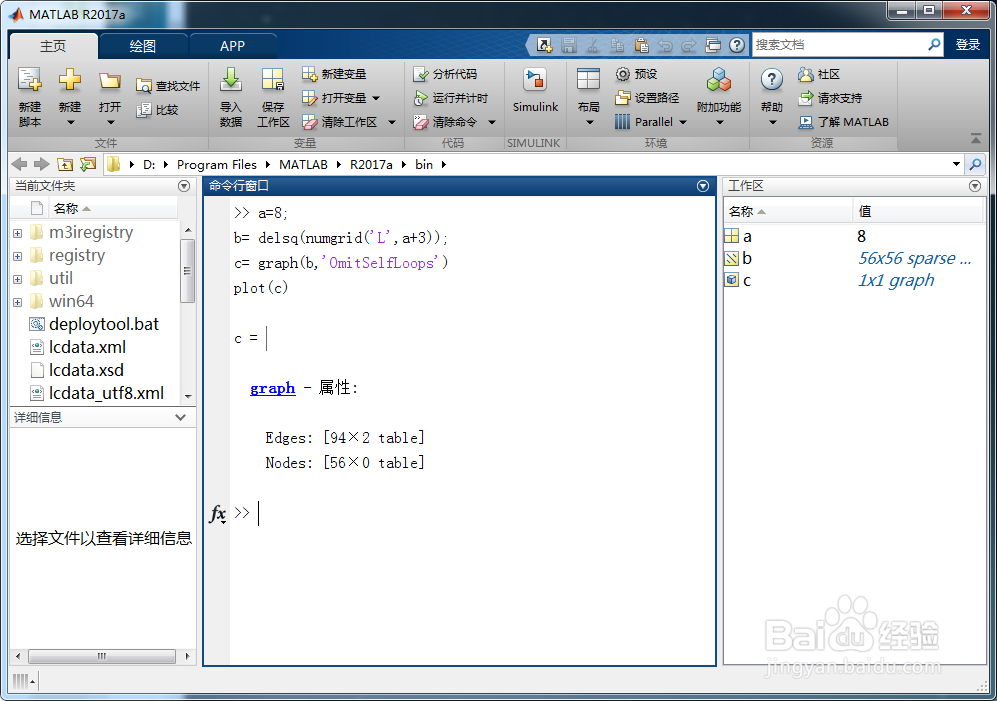The image size is (997, 701).
Task: Select deploytool.bat in current folder
Action: pyautogui.click(x=95, y=324)
